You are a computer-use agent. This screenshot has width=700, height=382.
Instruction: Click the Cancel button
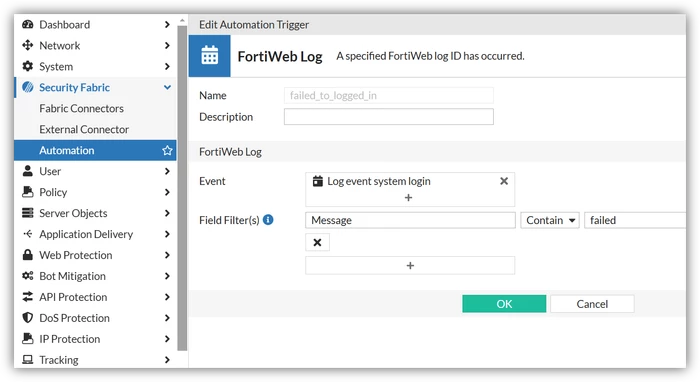click(592, 303)
